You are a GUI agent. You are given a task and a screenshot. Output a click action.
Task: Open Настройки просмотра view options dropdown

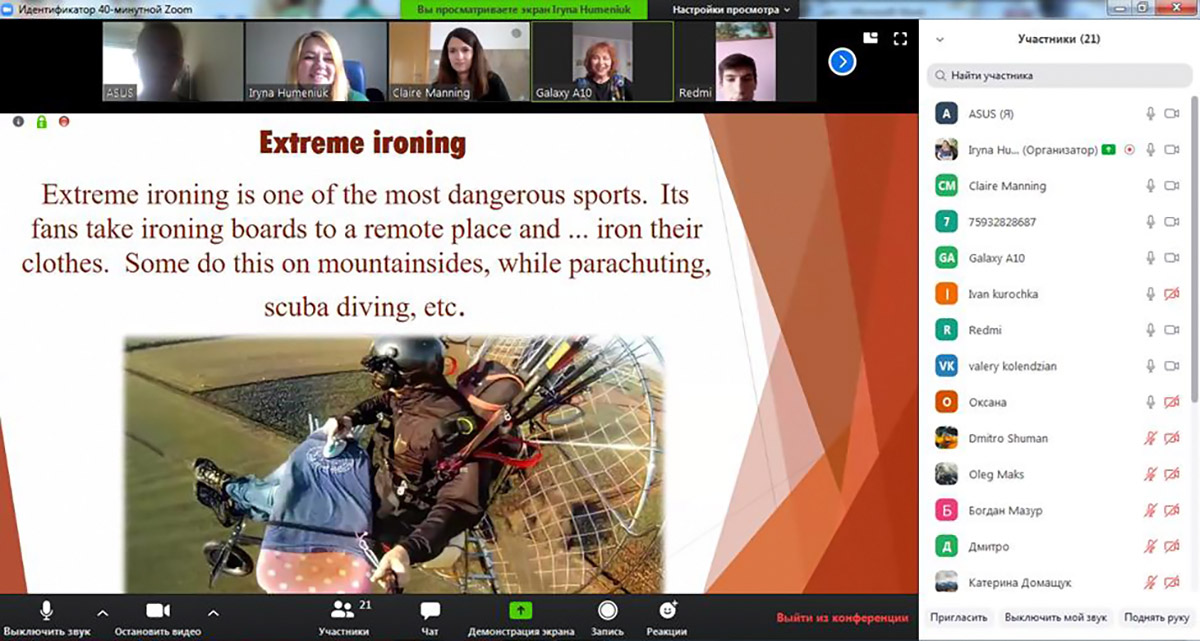pyautogui.click(x=732, y=9)
